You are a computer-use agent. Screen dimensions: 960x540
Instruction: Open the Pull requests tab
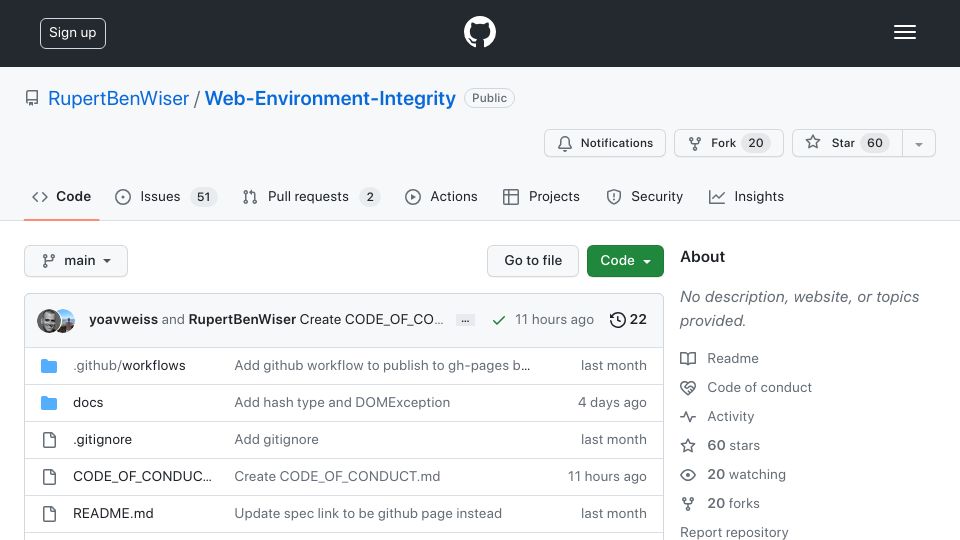tap(312, 197)
